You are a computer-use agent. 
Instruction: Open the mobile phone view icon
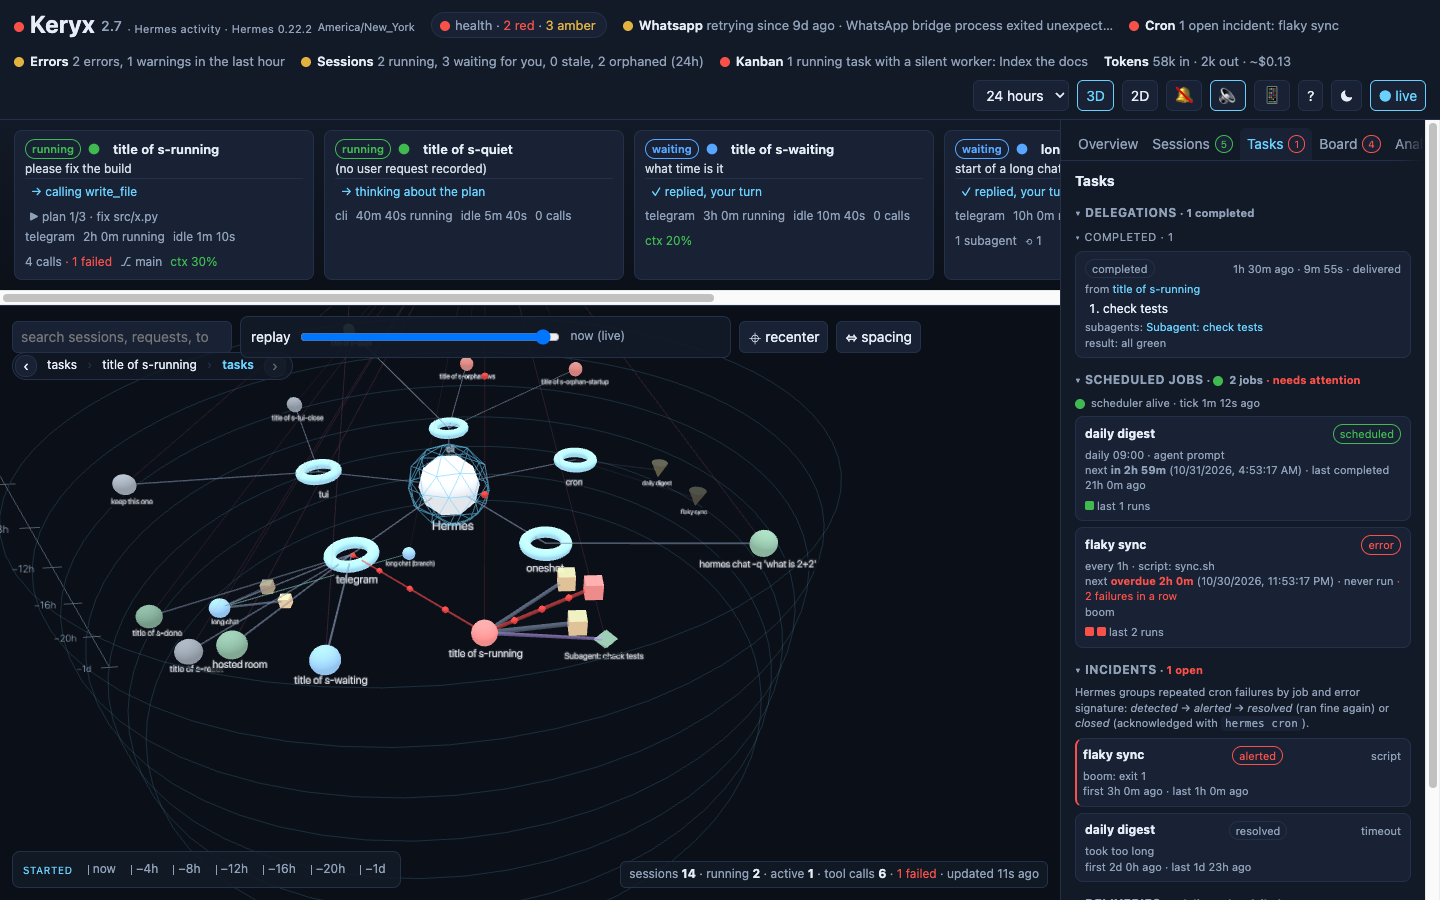coord(1272,96)
